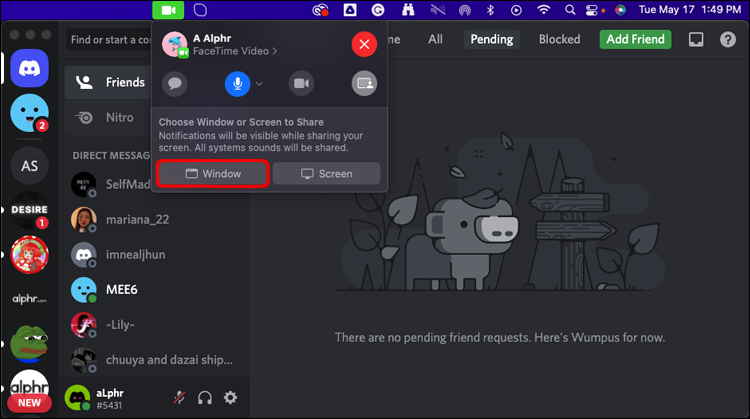Open the red anime girl server
Image resolution: width=750 pixels, height=419 pixels.
pos(30,255)
